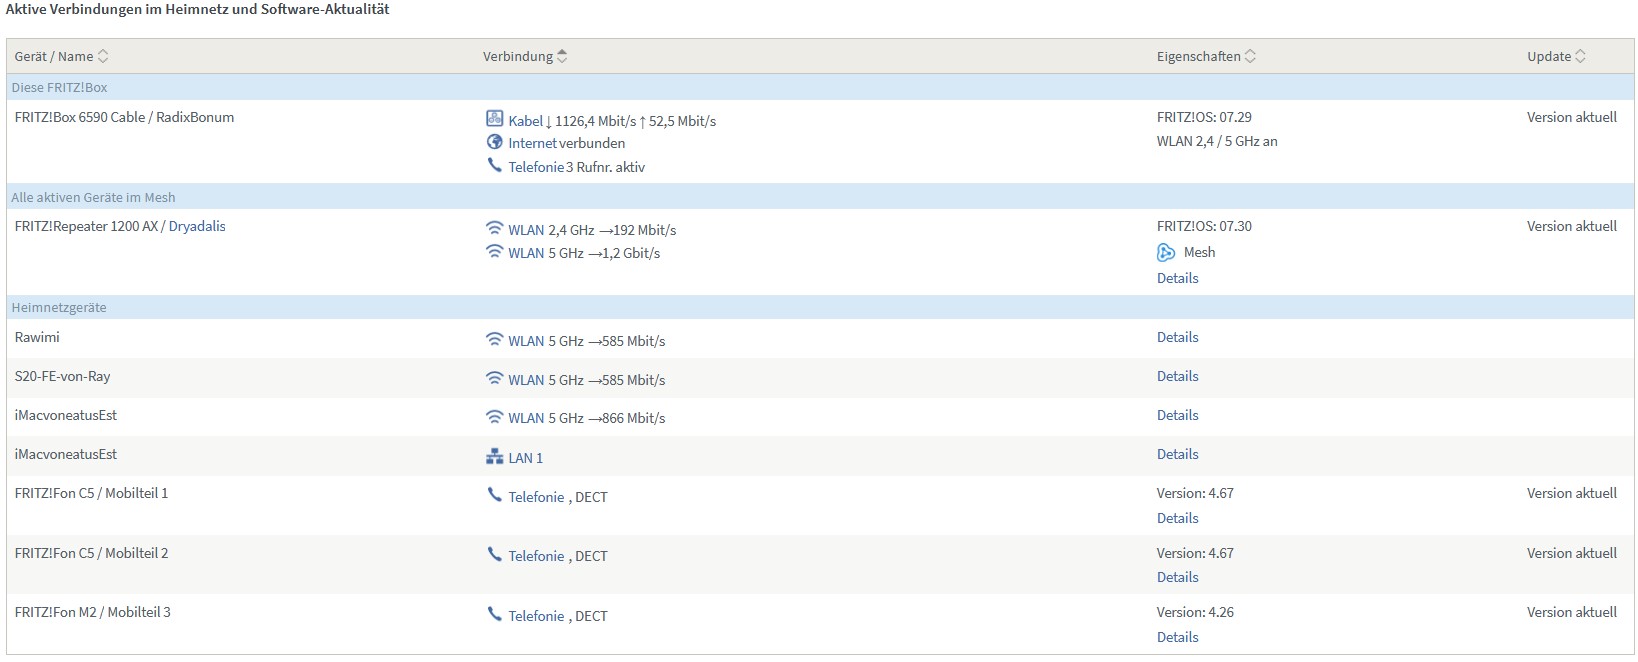
Task: Open Details for the Rawimi device
Action: pyautogui.click(x=1177, y=337)
